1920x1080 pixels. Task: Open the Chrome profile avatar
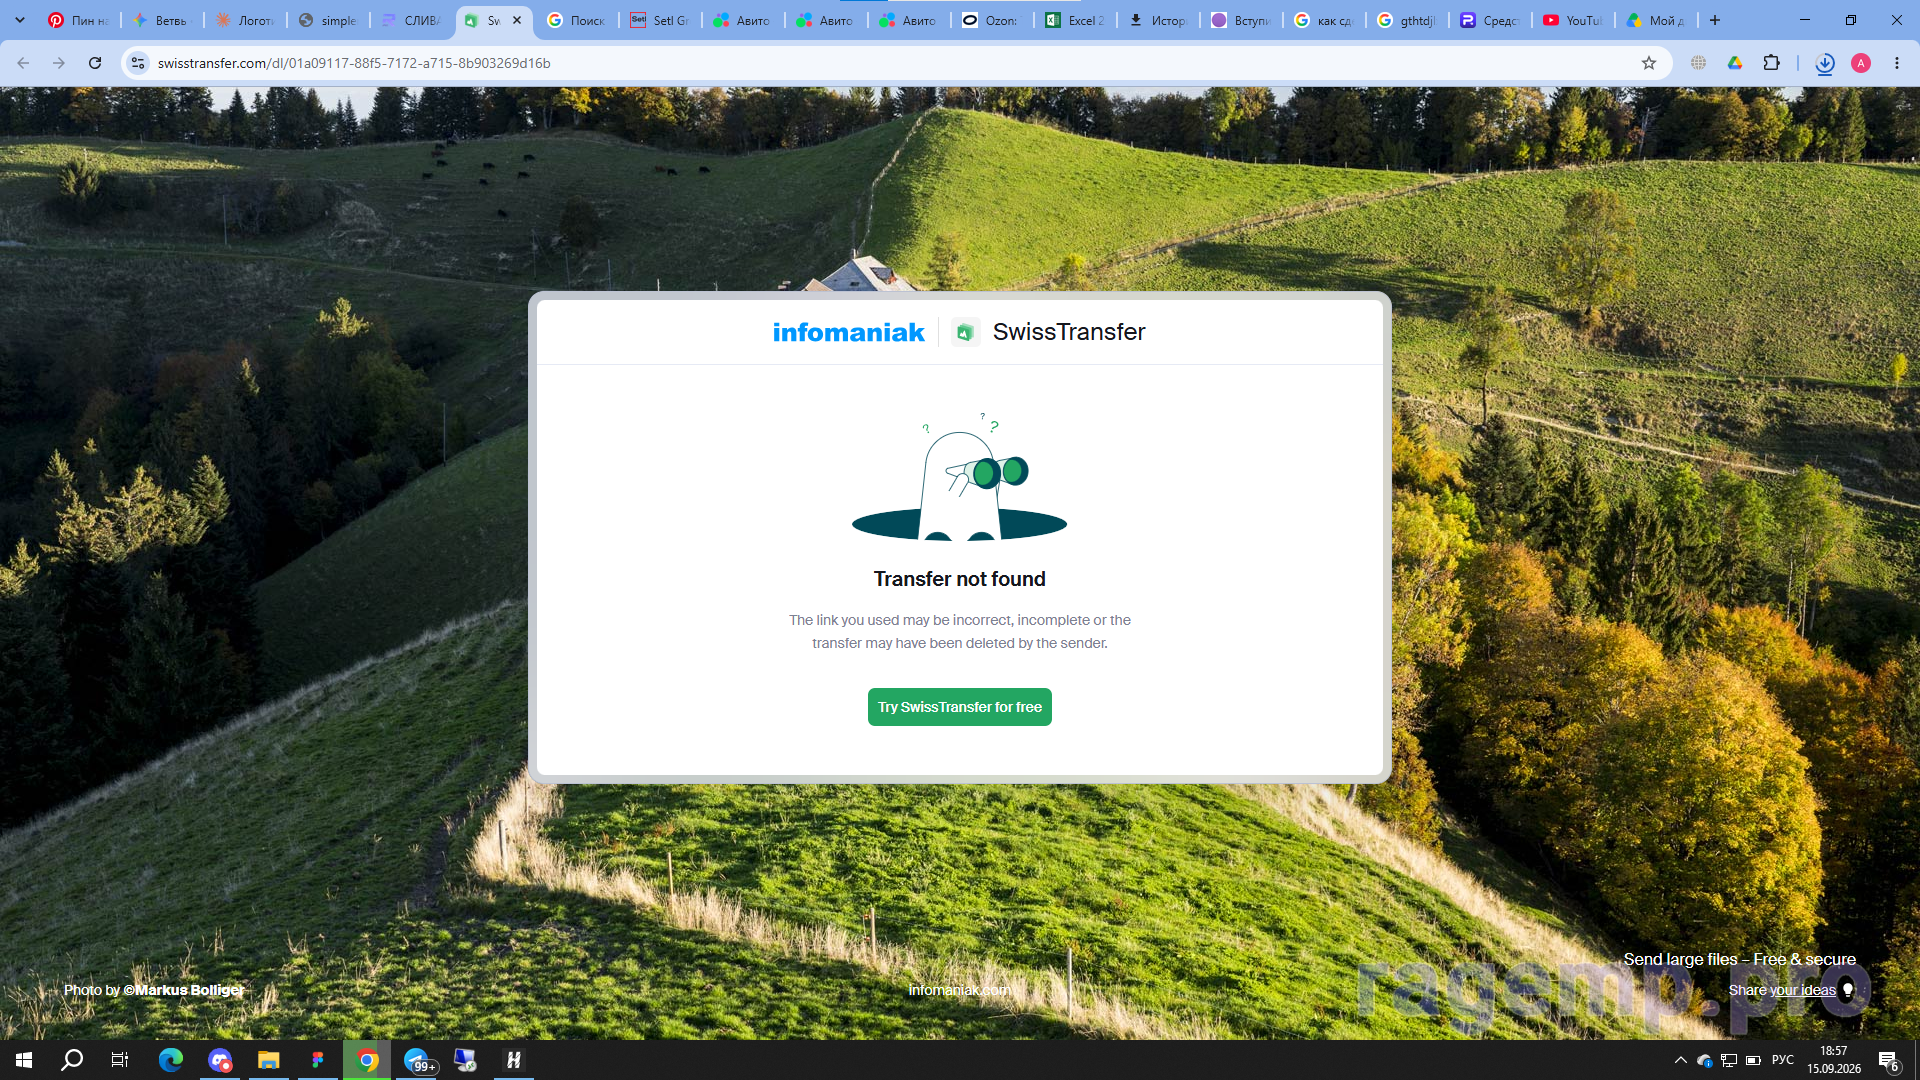click(1861, 63)
